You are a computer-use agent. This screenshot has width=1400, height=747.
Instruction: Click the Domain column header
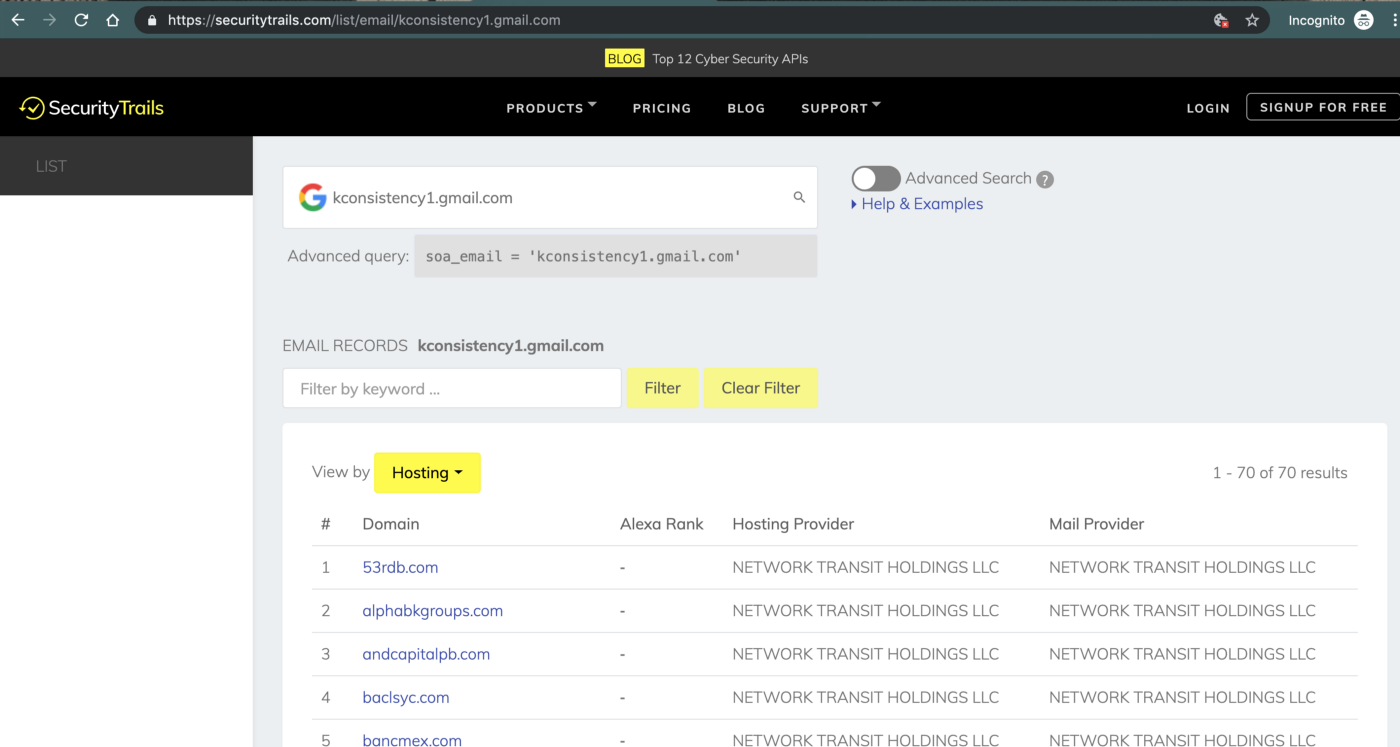[x=391, y=524]
